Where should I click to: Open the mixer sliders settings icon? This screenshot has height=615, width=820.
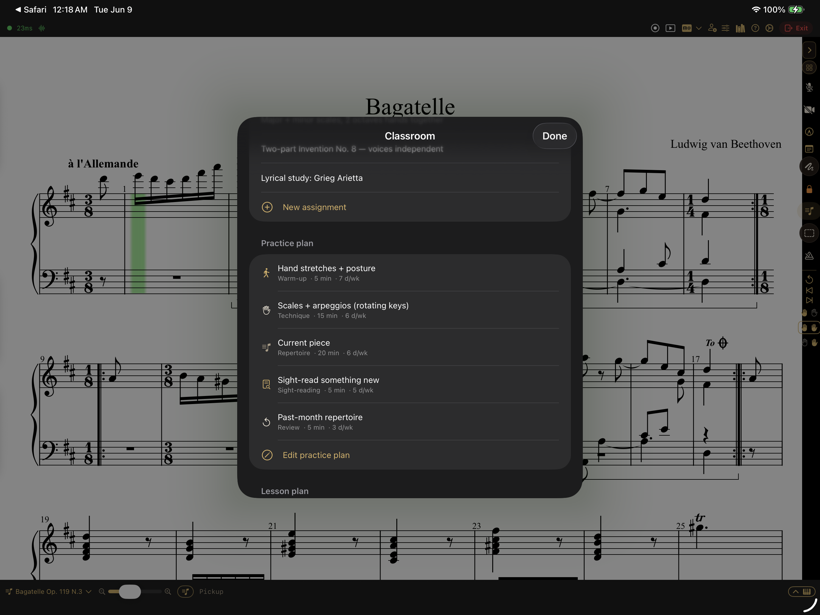[725, 28]
